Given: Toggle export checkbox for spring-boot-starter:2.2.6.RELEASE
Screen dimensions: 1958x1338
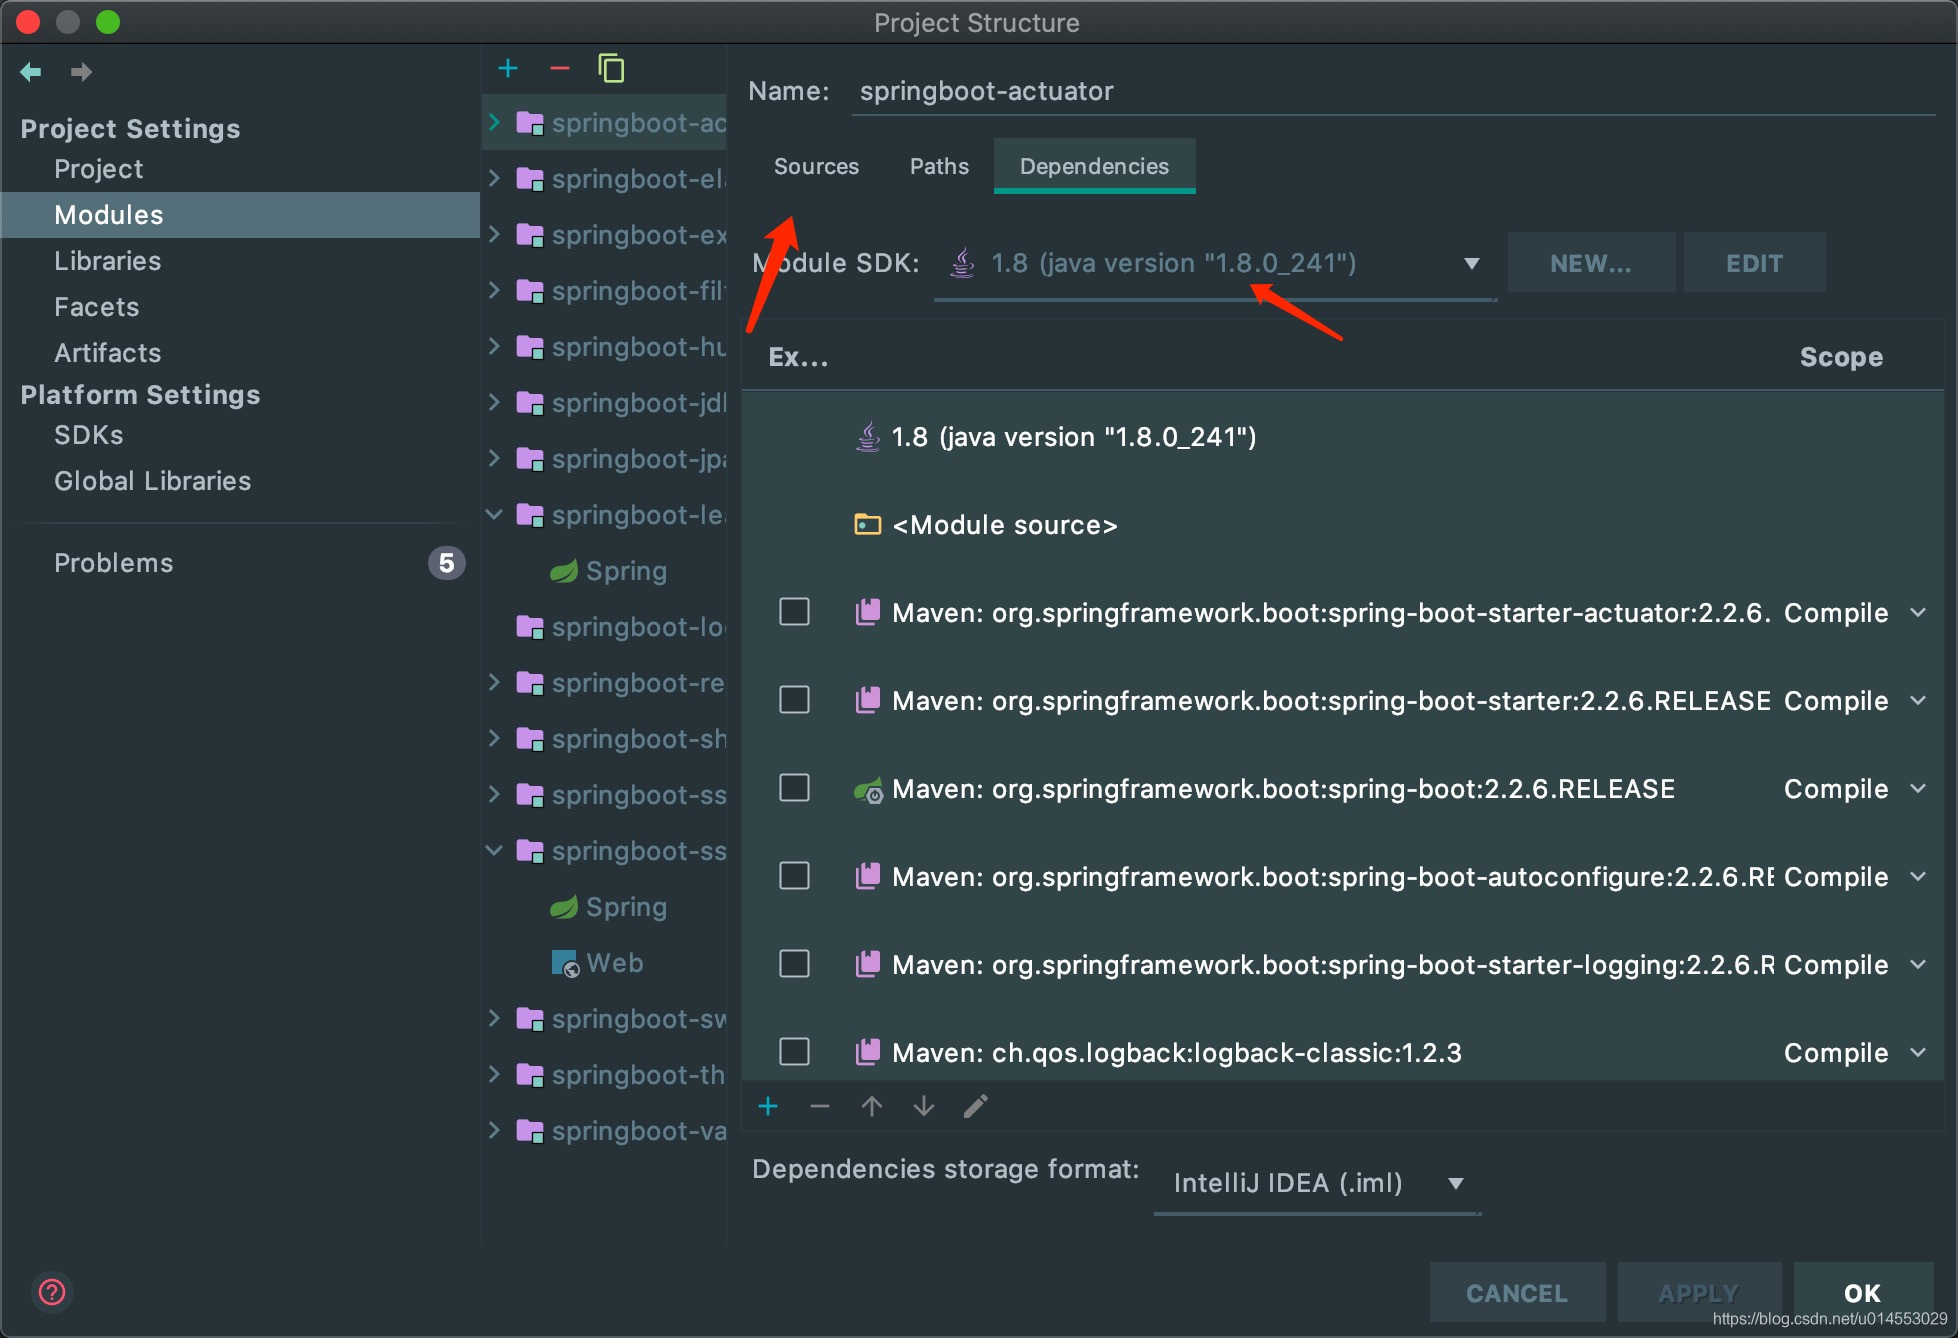Looking at the screenshot, I should tap(794, 699).
